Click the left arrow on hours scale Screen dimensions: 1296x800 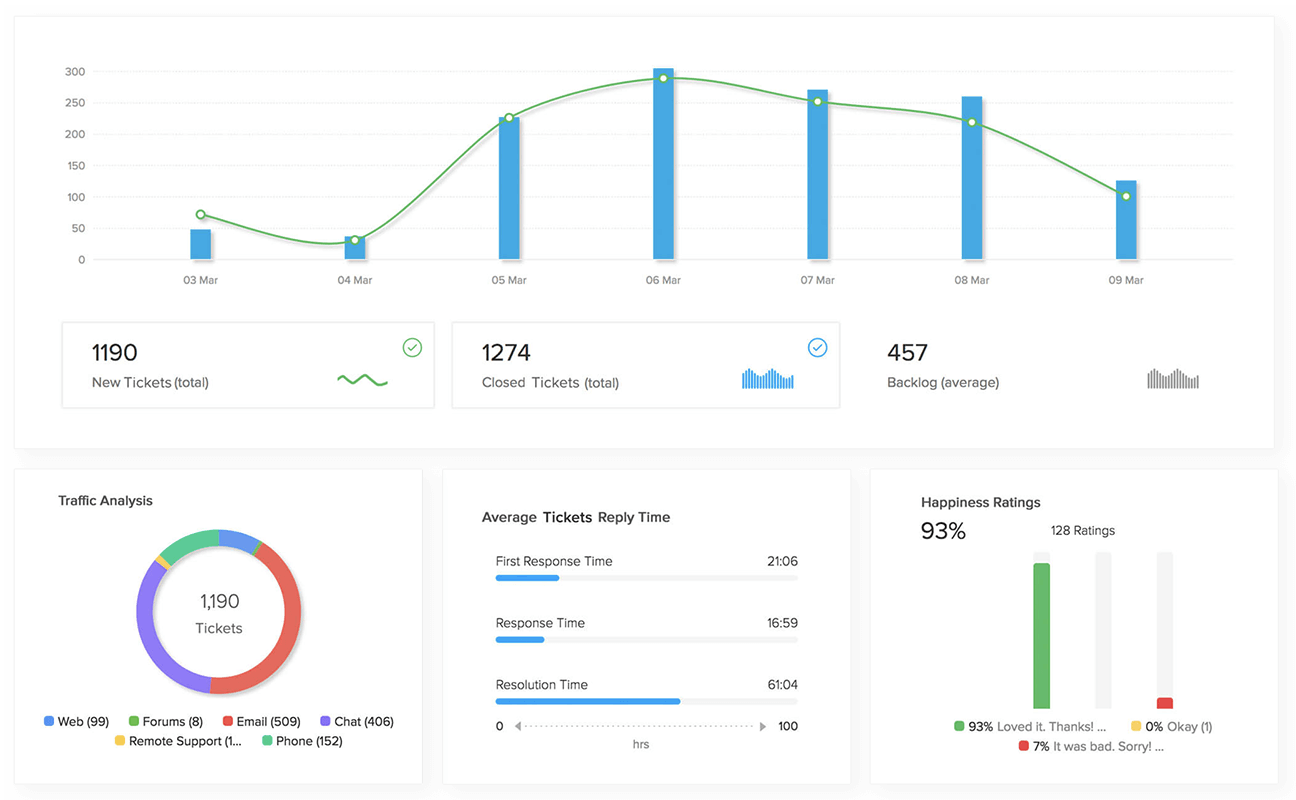pyautogui.click(x=518, y=726)
